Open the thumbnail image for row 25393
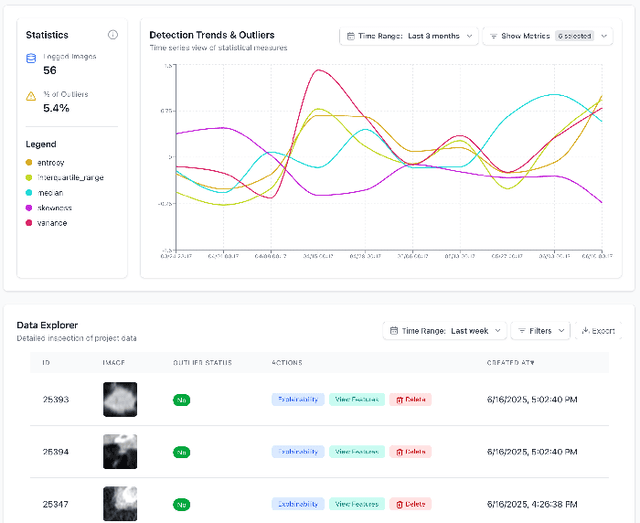Viewport: 640px width, 523px height. click(x=120, y=399)
